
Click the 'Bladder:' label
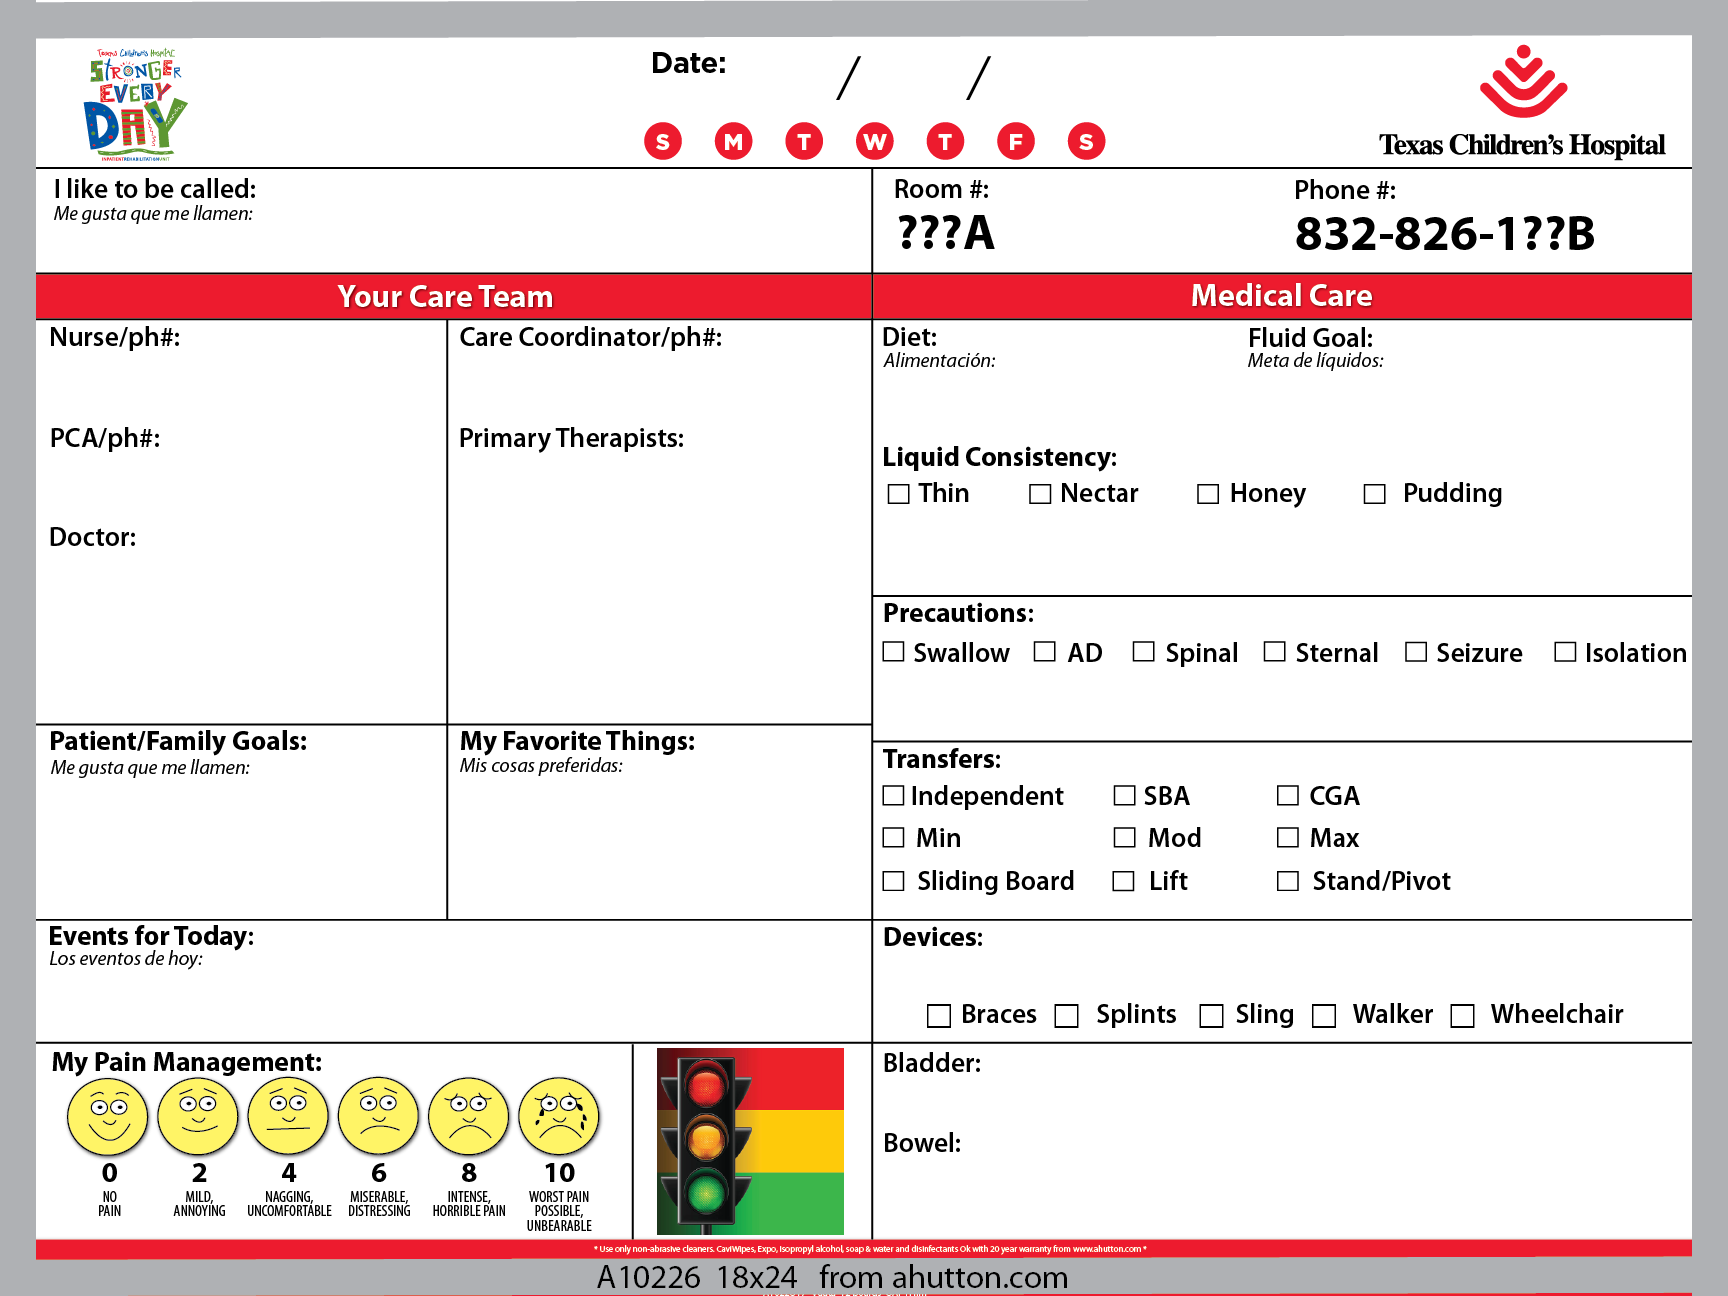pos(932,1063)
